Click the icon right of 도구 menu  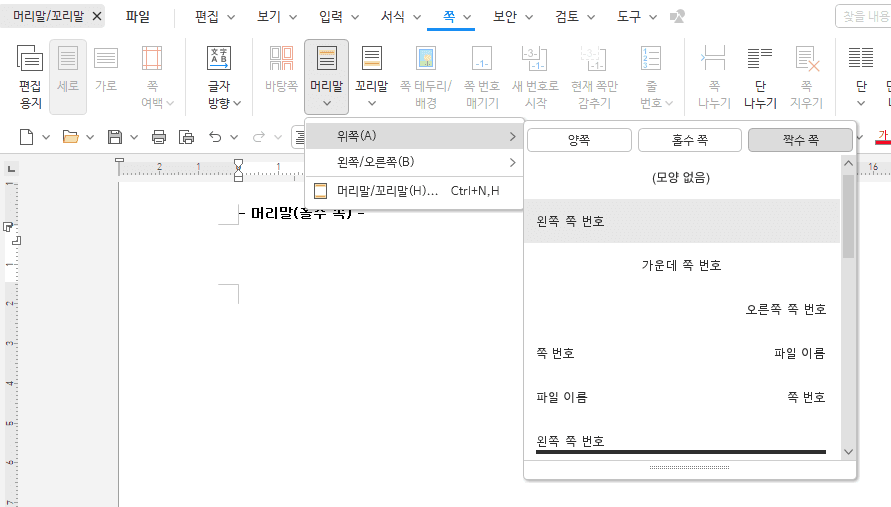(677, 16)
